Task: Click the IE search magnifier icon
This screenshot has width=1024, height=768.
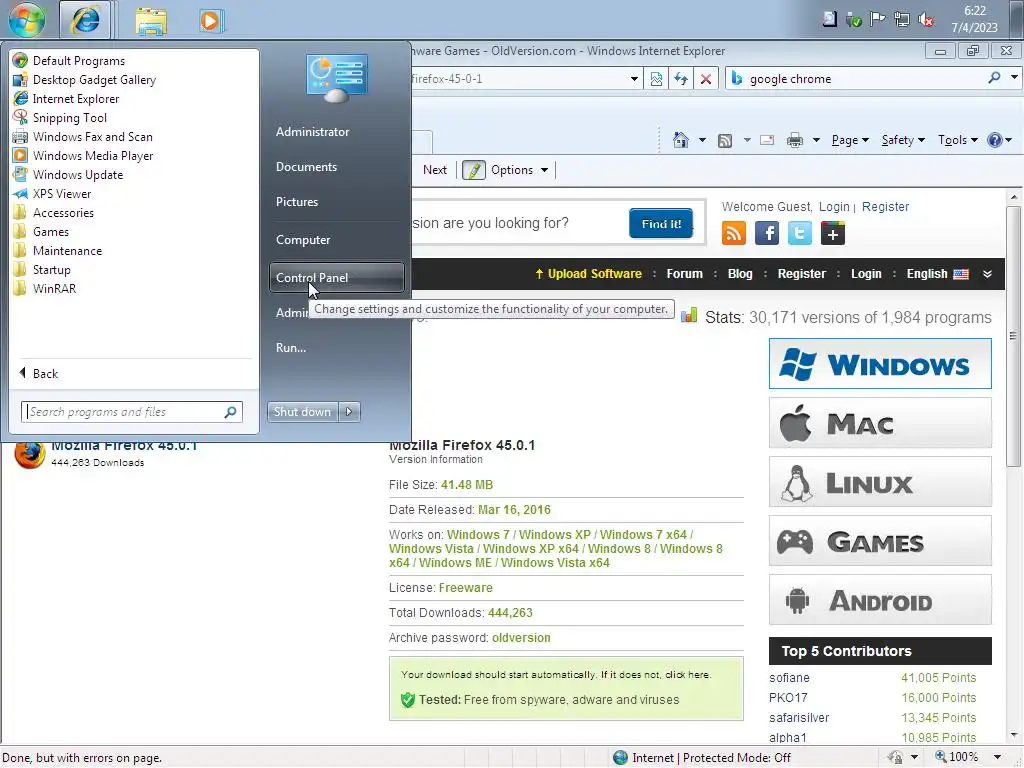Action: (x=994, y=78)
